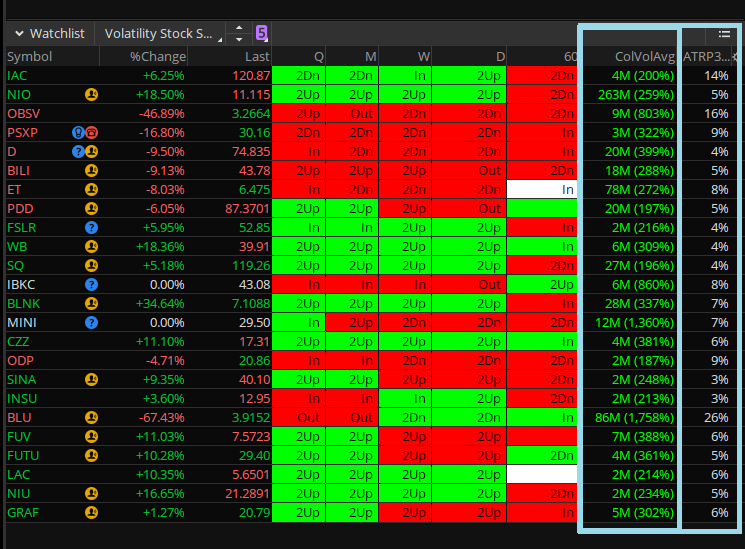Open the purple 5 symbol link selector
The image size is (745, 549).
pos(261,33)
